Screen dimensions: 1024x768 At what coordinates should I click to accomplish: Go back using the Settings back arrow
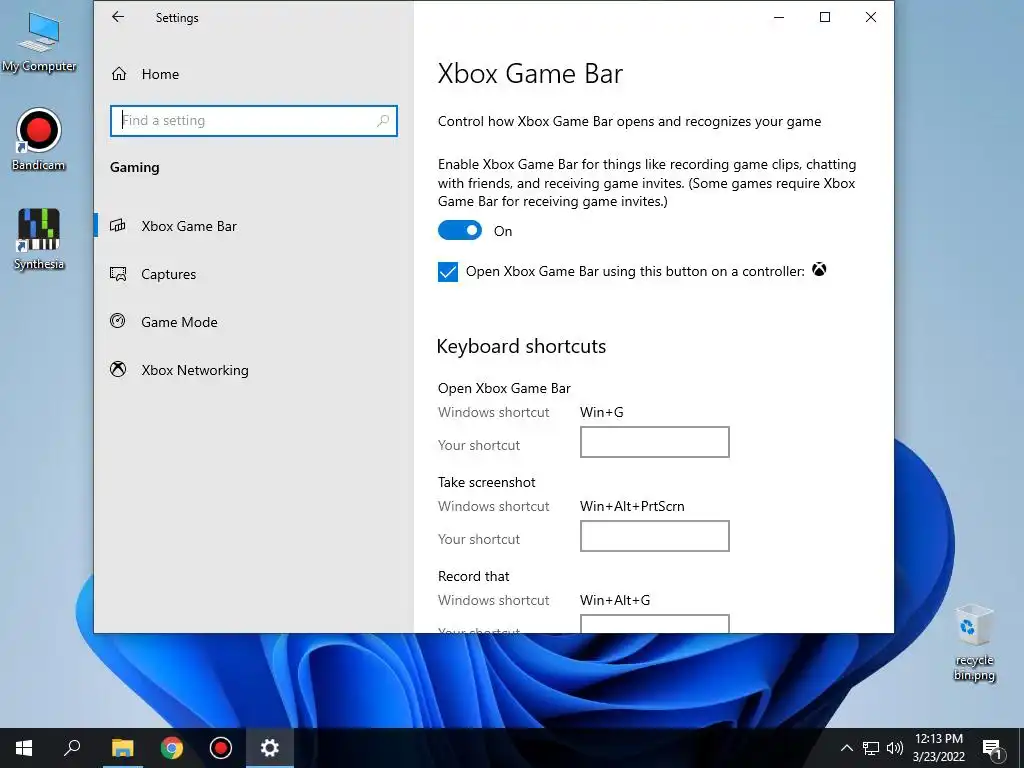tap(118, 17)
